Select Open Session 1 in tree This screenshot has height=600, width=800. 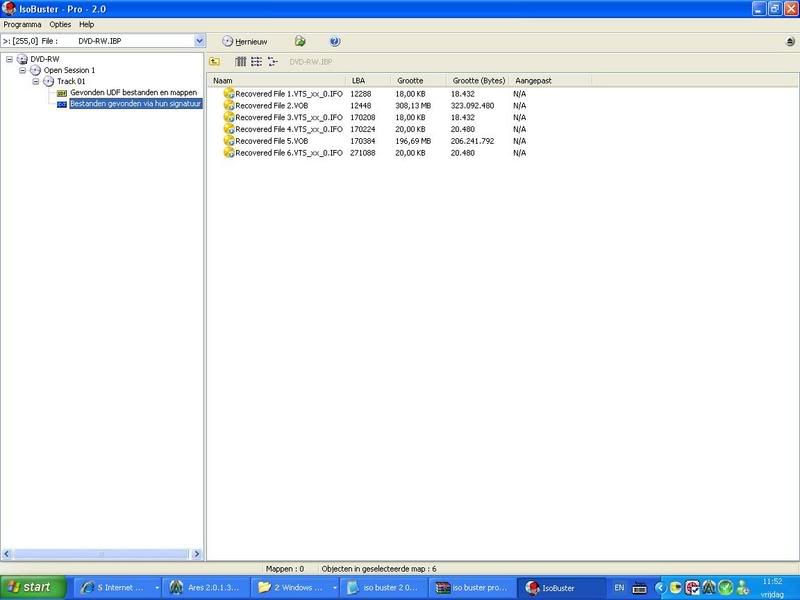[x=69, y=70]
